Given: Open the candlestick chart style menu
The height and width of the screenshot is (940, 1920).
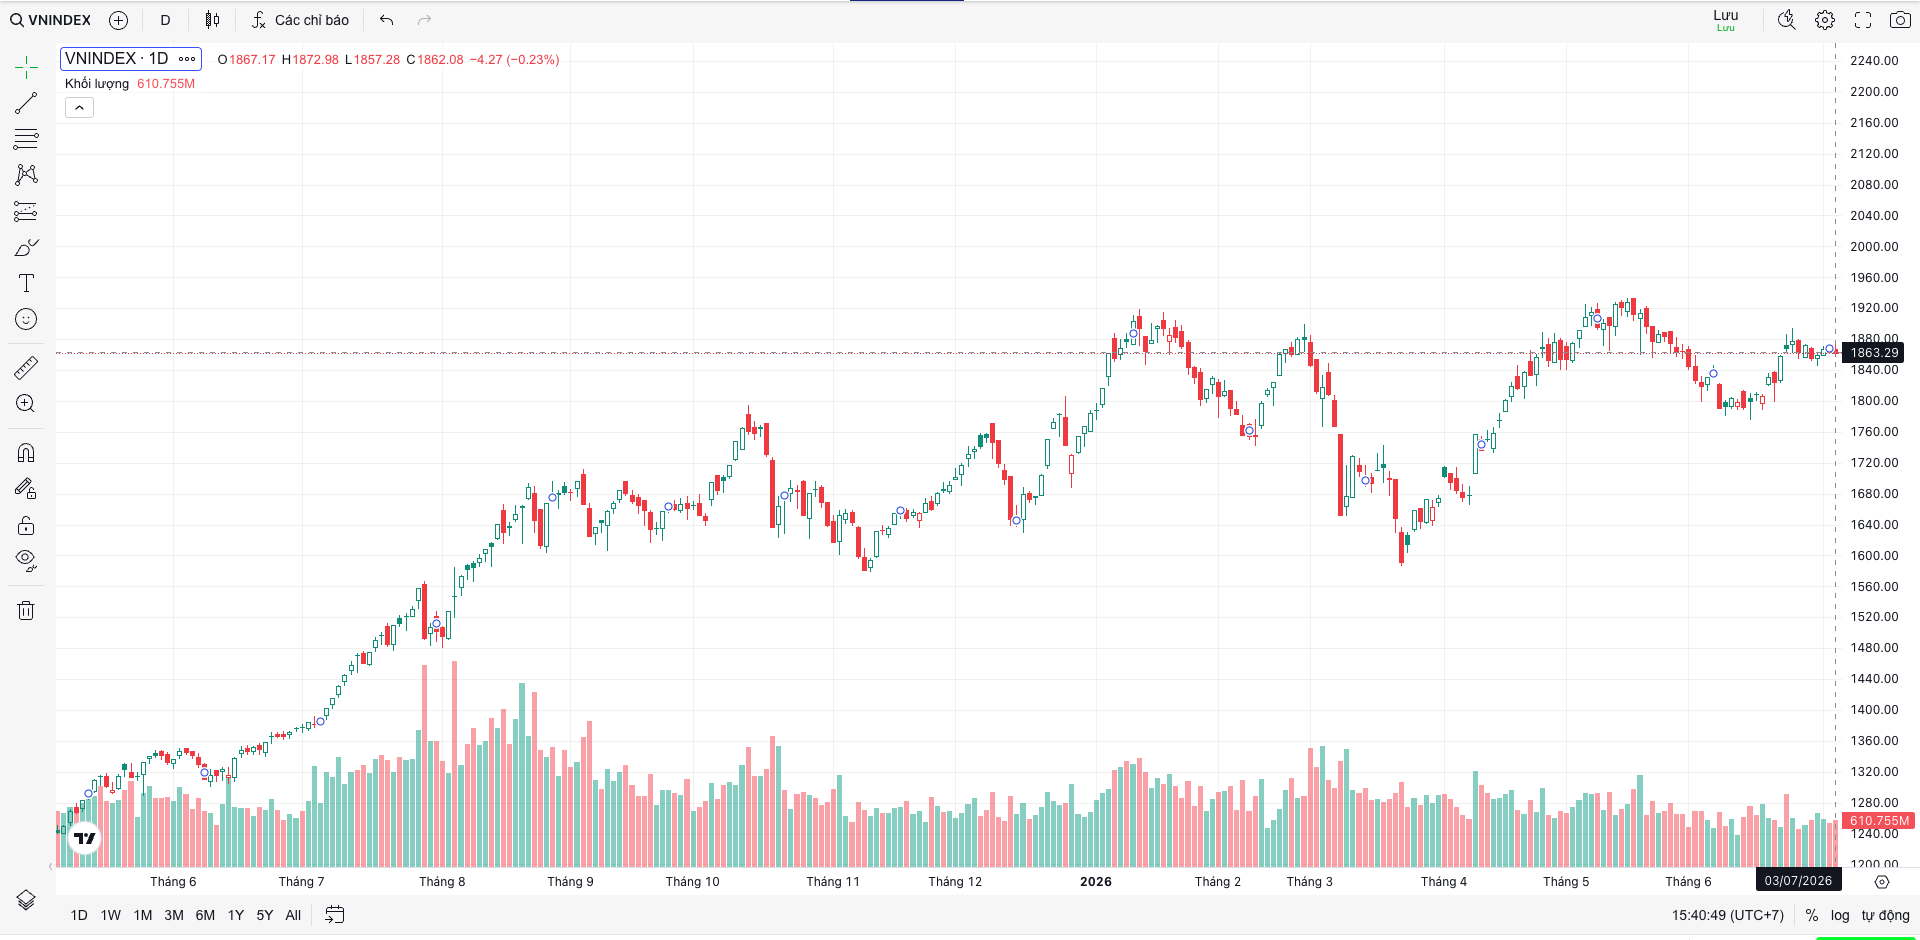Looking at the screenshot, I should pyautogui.click(x=212, y=20).
